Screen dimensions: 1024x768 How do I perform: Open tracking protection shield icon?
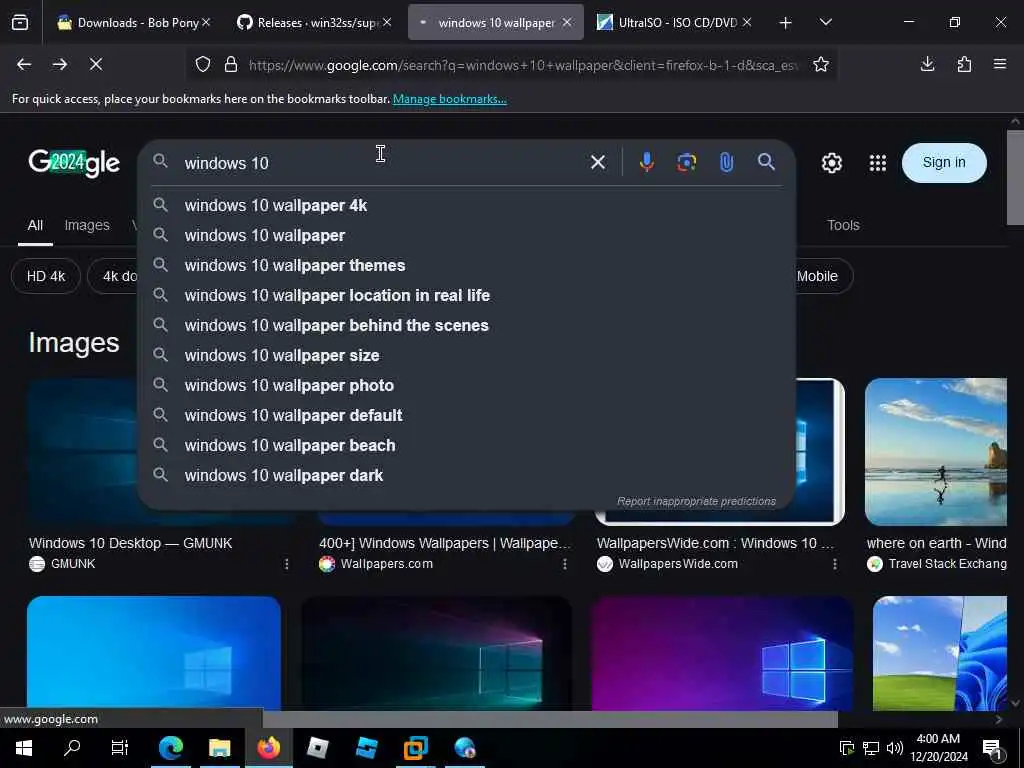(203, 64)
